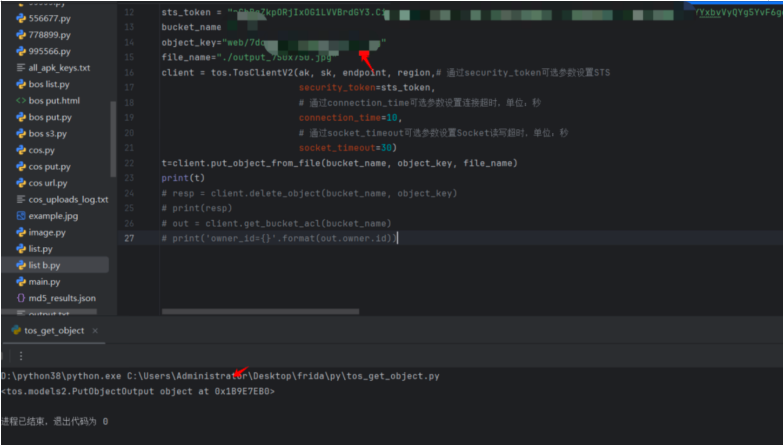The height and width of the screenshot is (446, 783).
Task: Click the text file icon beside cos_uploads_log.txt
Action: pyautogui.click(x=21, y=199)
